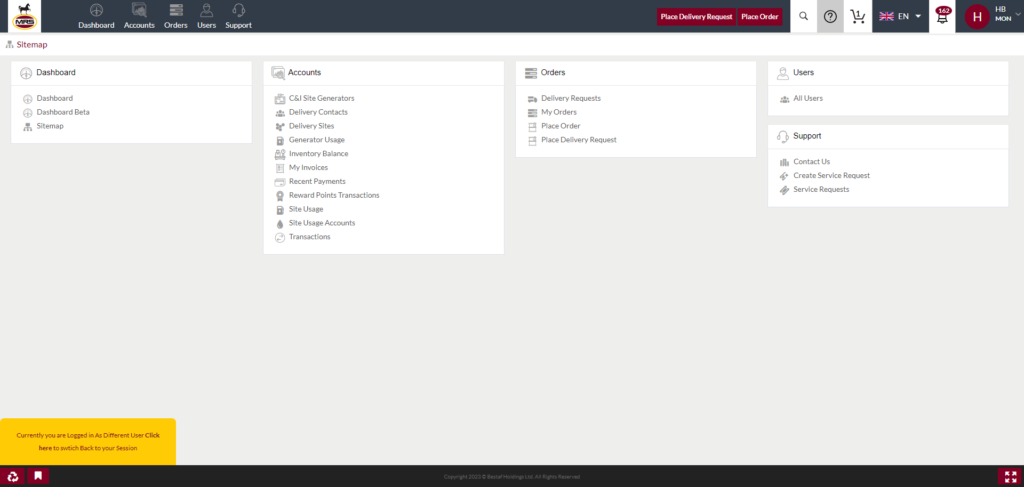Open Delivery Sites
This screenshot has width=1024, height=487.
(x=312, y=126)
